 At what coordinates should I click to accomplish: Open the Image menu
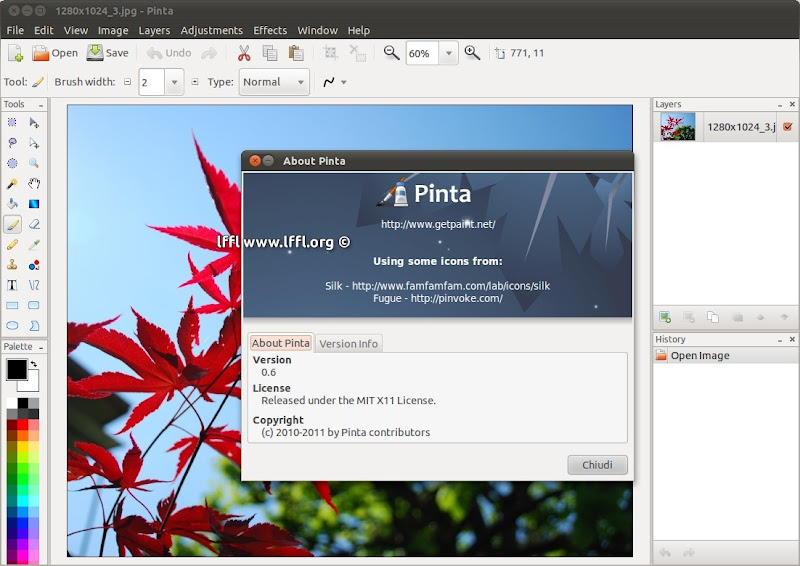tap(113, 31)
